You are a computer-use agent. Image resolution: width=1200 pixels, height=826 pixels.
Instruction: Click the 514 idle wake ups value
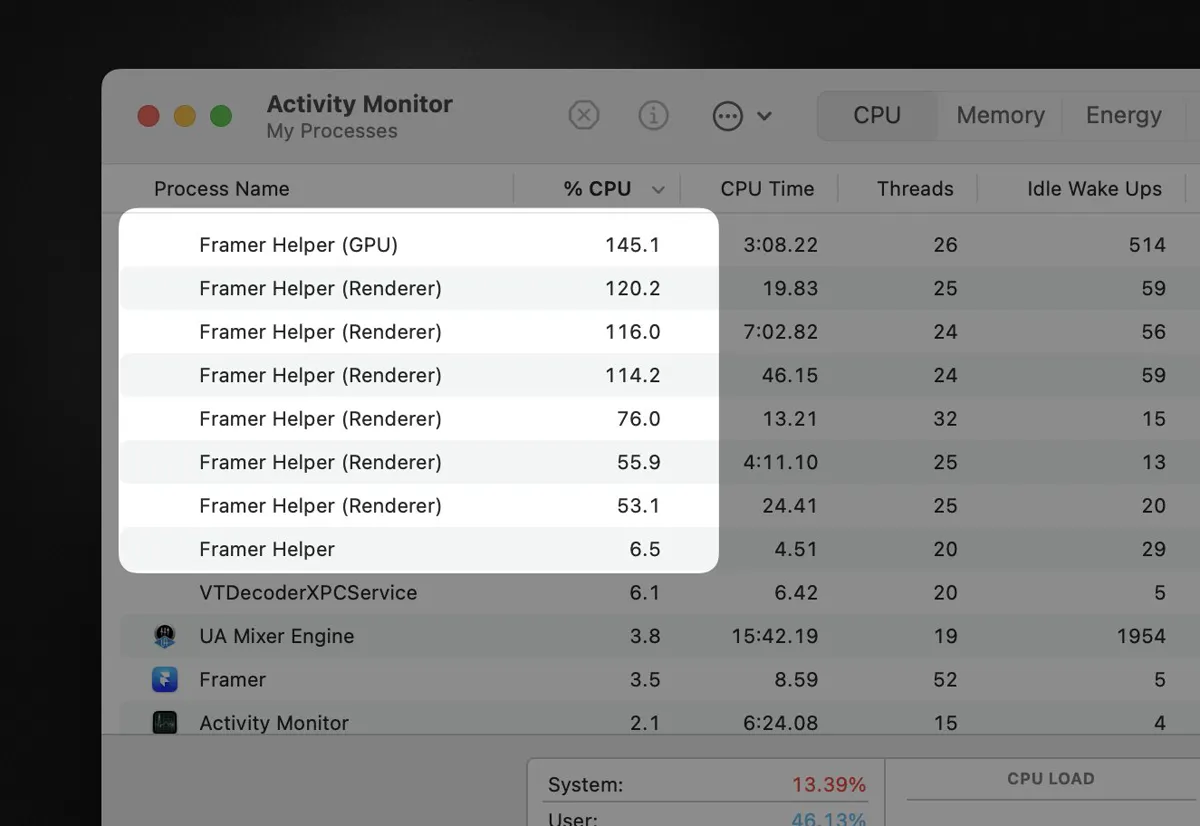[x=1148, y=245]
